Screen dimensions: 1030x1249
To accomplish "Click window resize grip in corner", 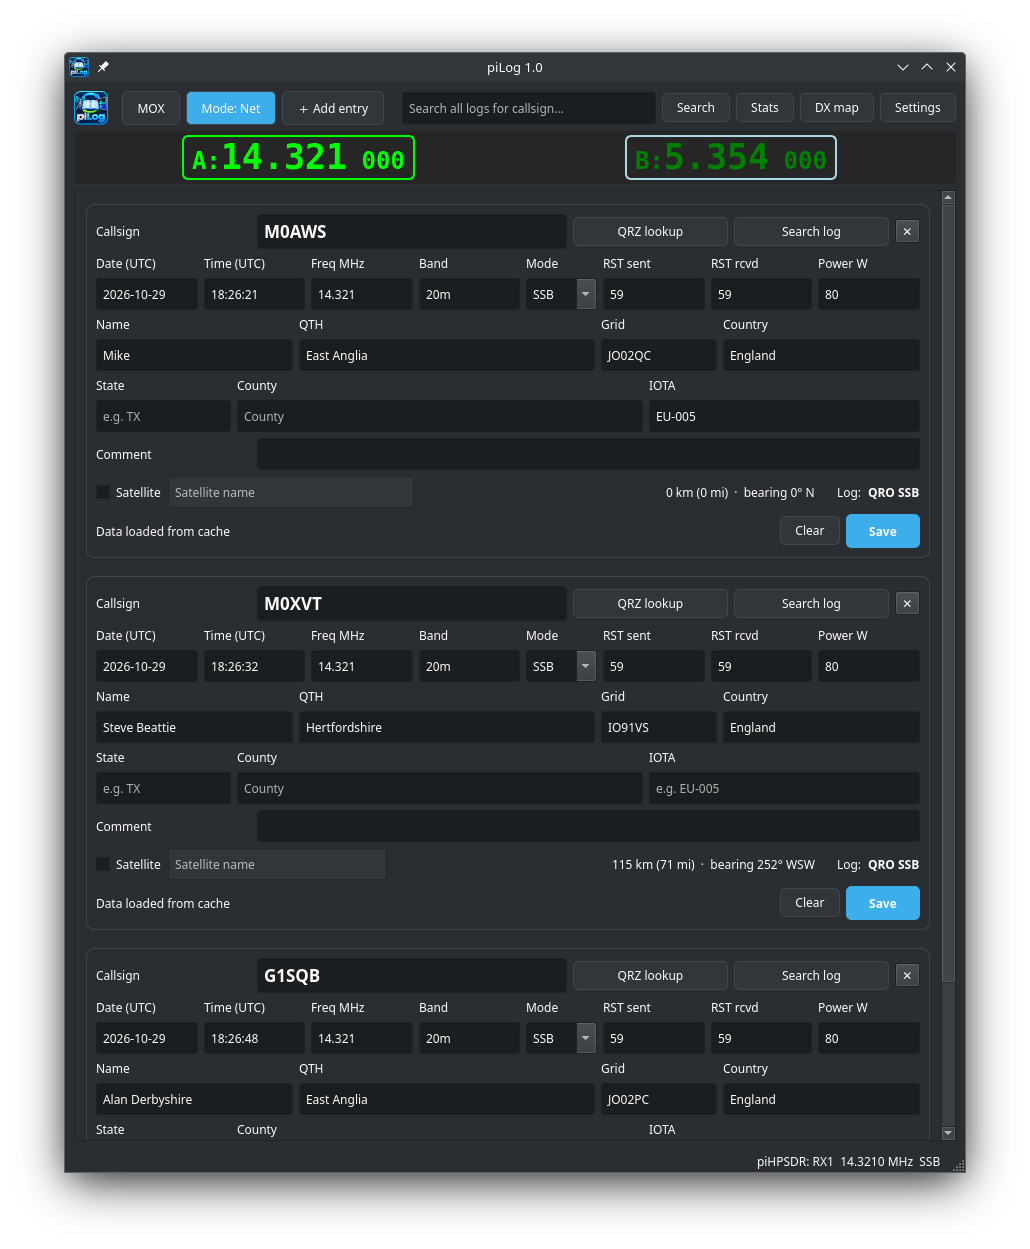I will [959, 1166].
